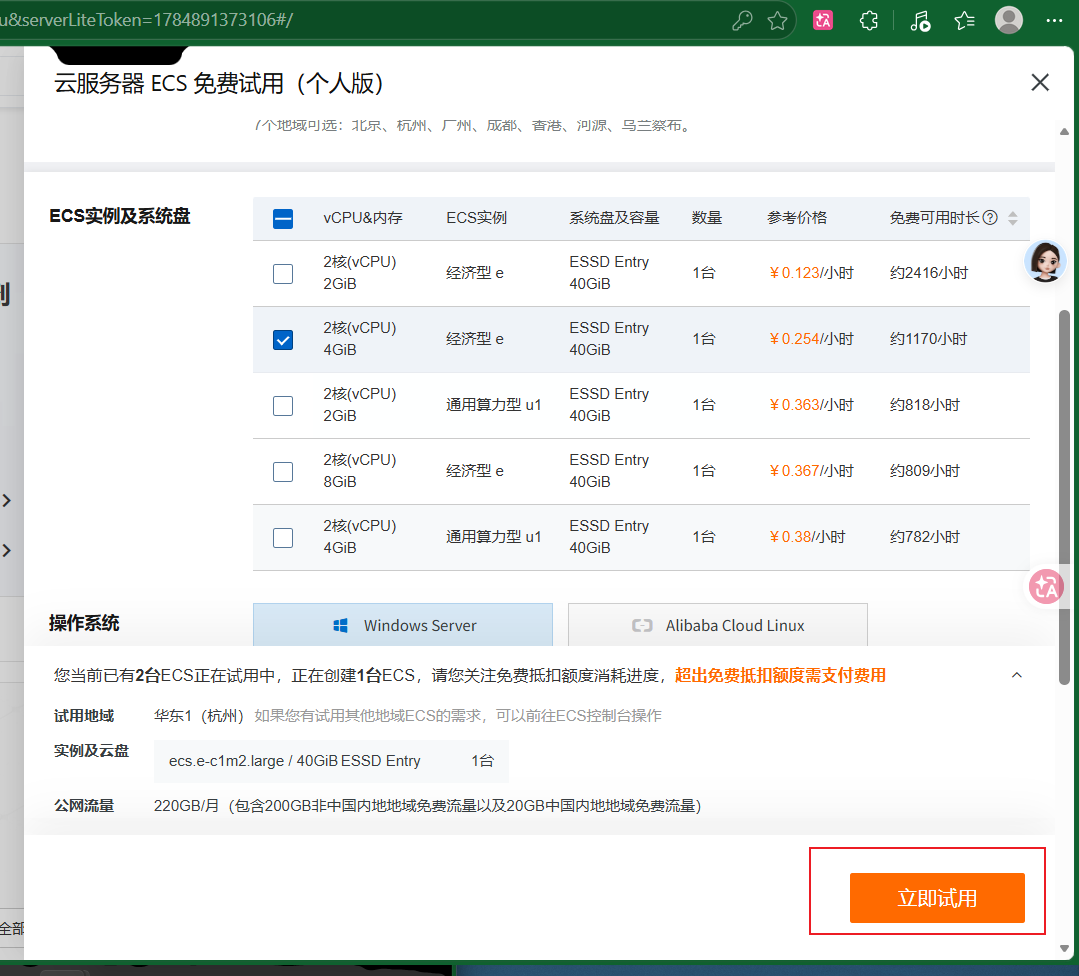The width and height of the screenshot is (1079, 976).
Task: Select Alibaba Cloud Linux operating system
Action: [718, 625]
